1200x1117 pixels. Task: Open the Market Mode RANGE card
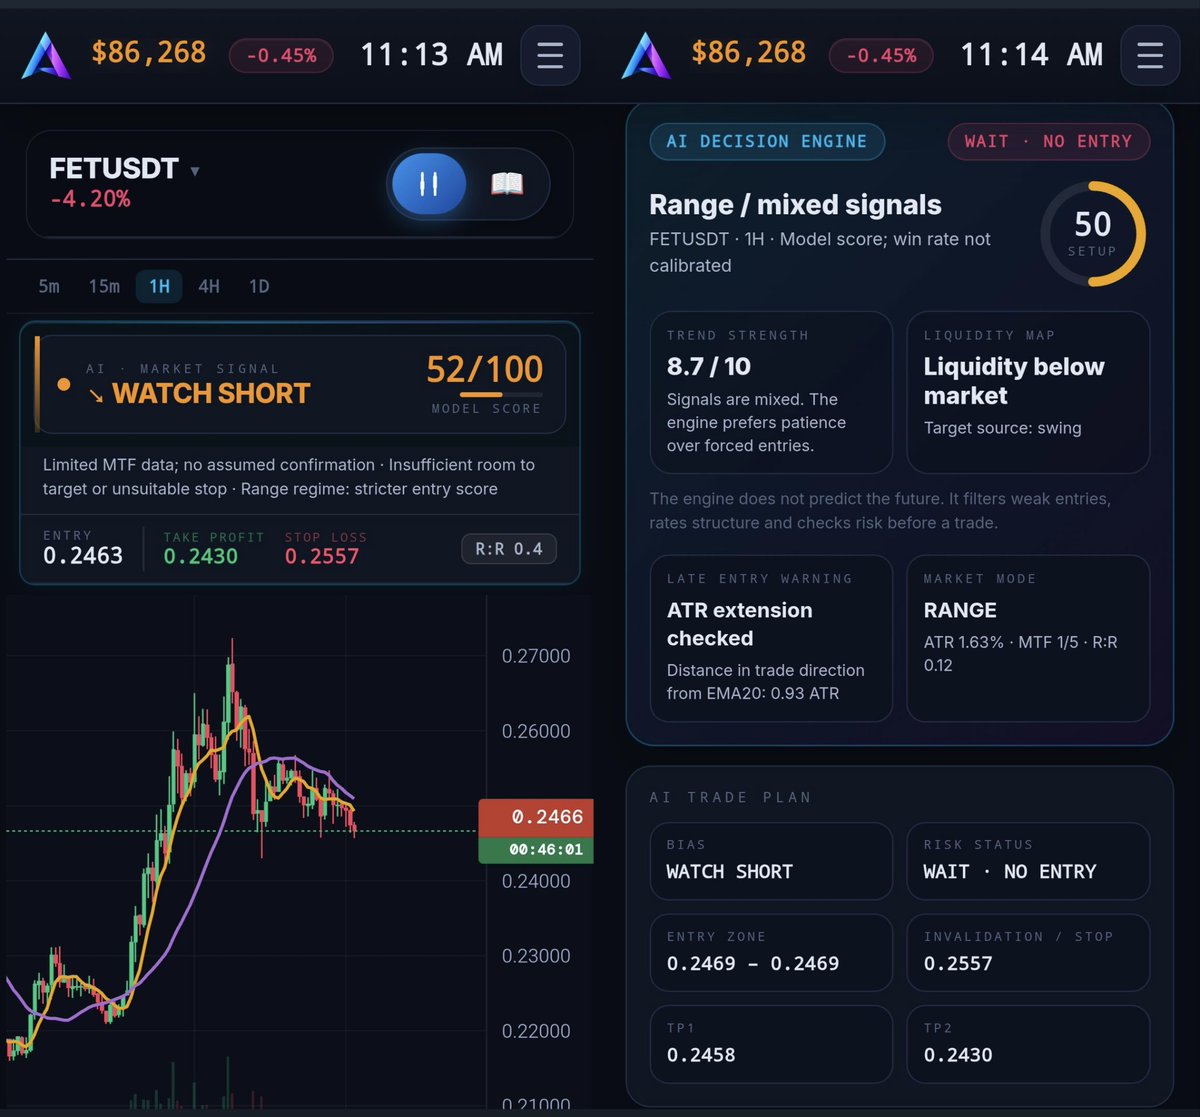pos(1028,638)
